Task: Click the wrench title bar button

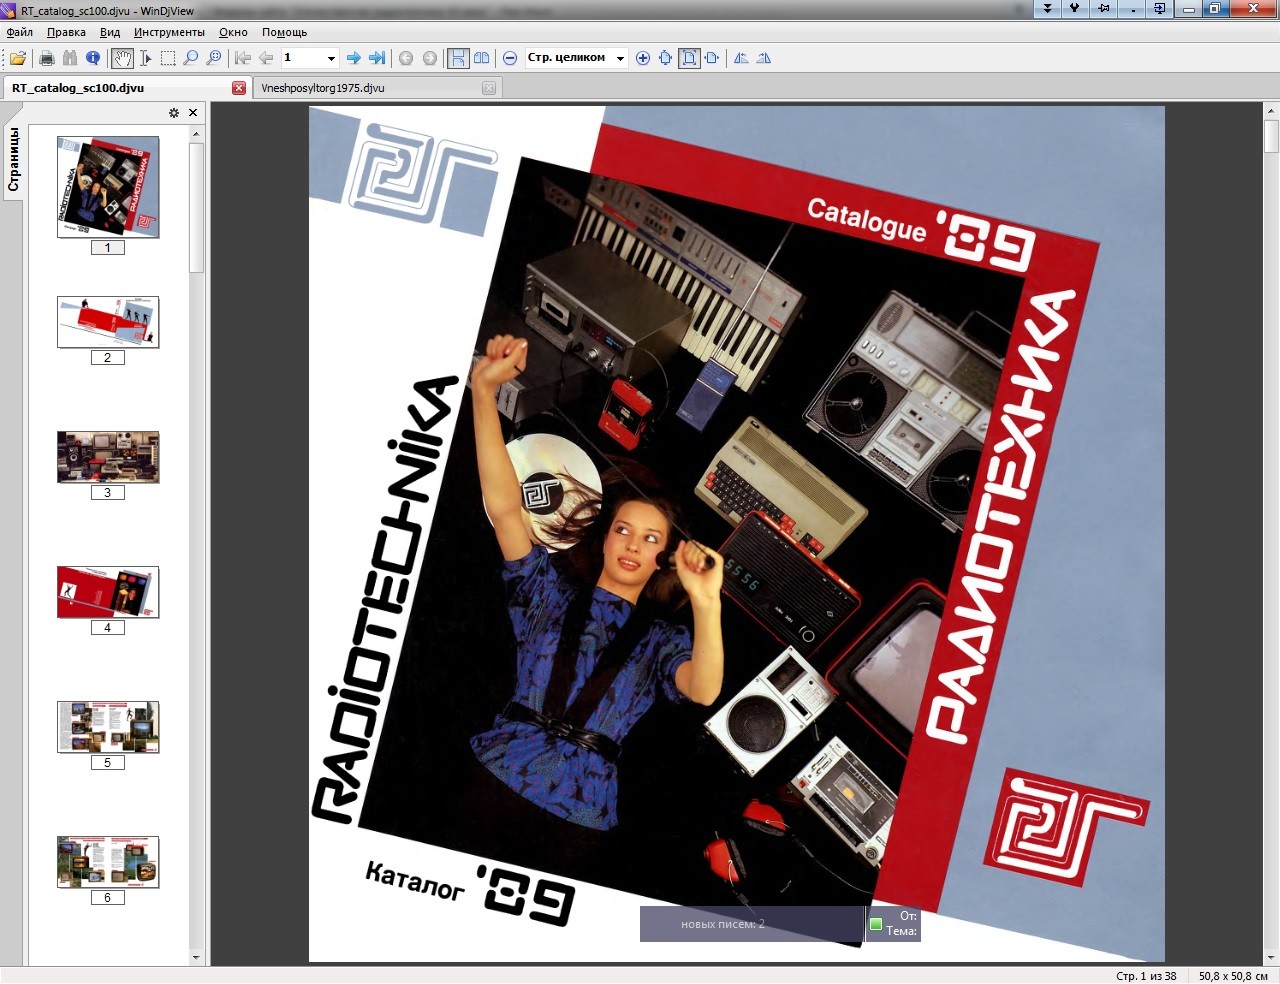Action: tap(1075, 8)
